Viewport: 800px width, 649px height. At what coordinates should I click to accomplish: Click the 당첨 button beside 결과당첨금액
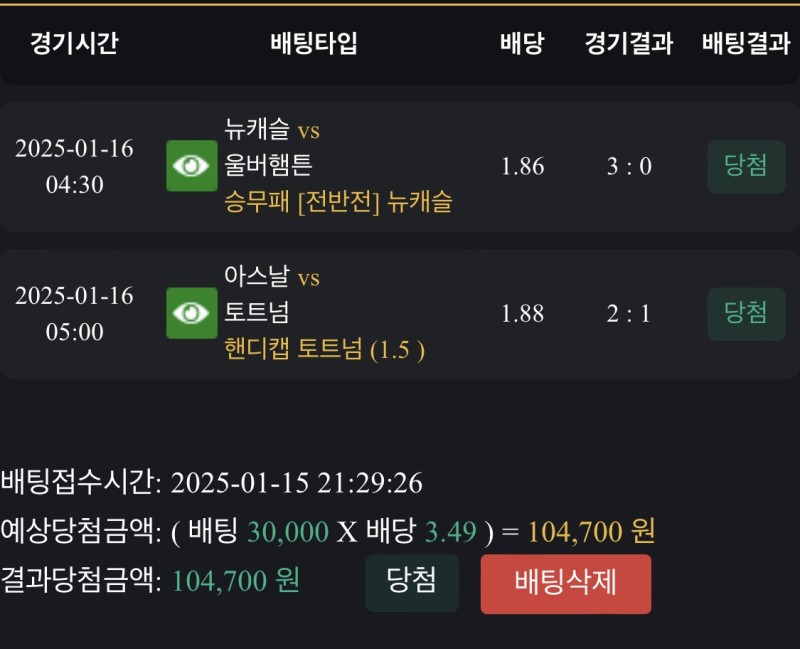pos(412,582)
